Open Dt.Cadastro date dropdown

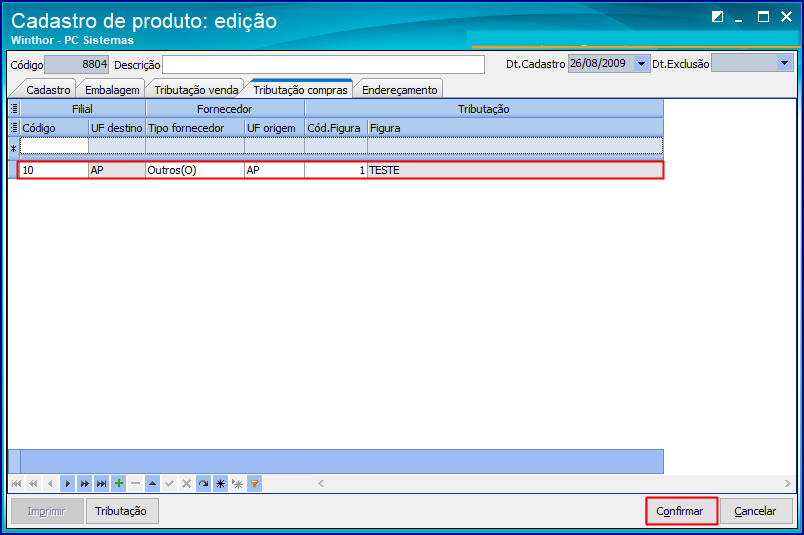(641, 64)
